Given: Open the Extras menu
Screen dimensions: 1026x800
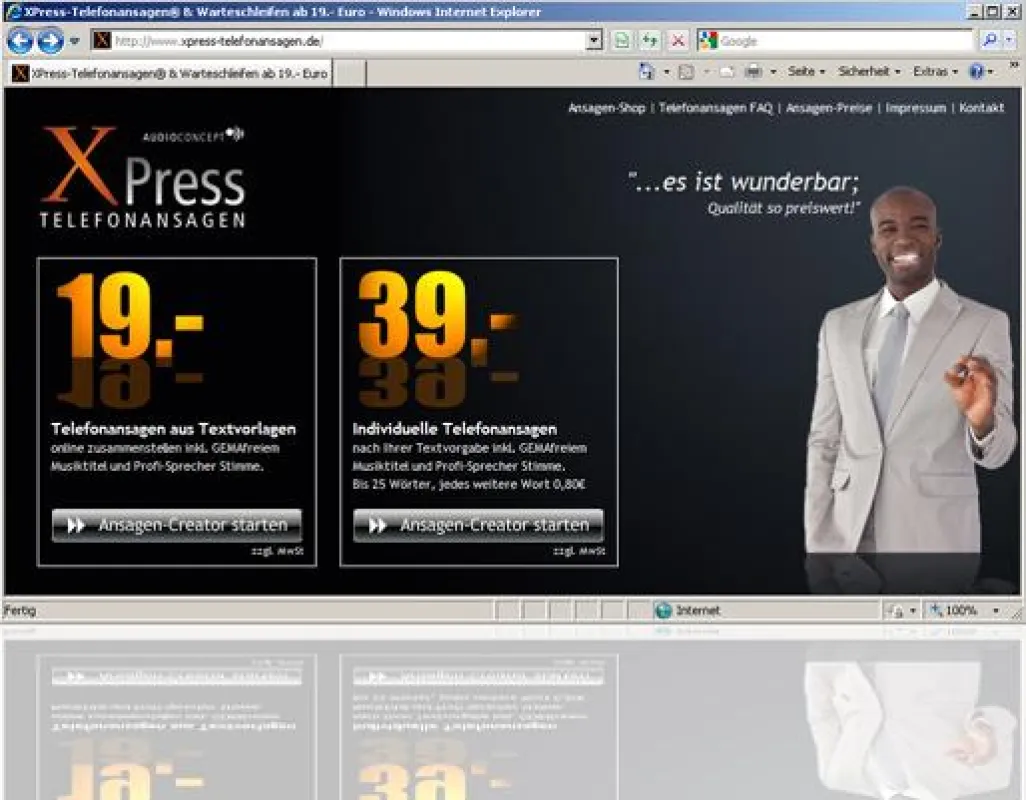Looking at the screenshot, I should [x=935, y=71].
